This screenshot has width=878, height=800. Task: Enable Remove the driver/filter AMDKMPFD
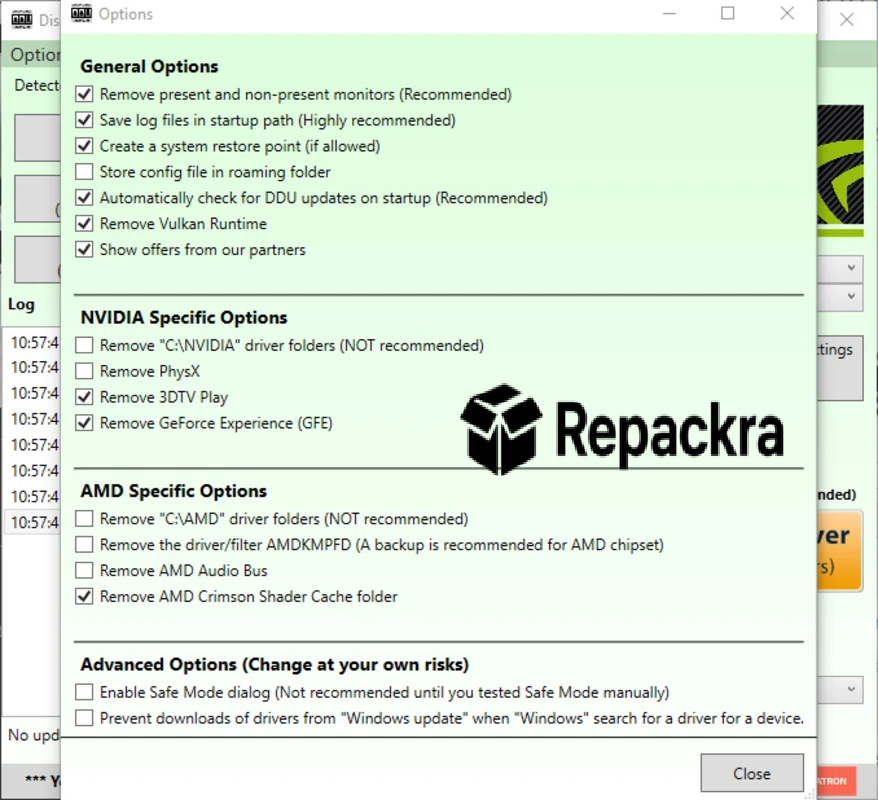(x=84, y=544)
